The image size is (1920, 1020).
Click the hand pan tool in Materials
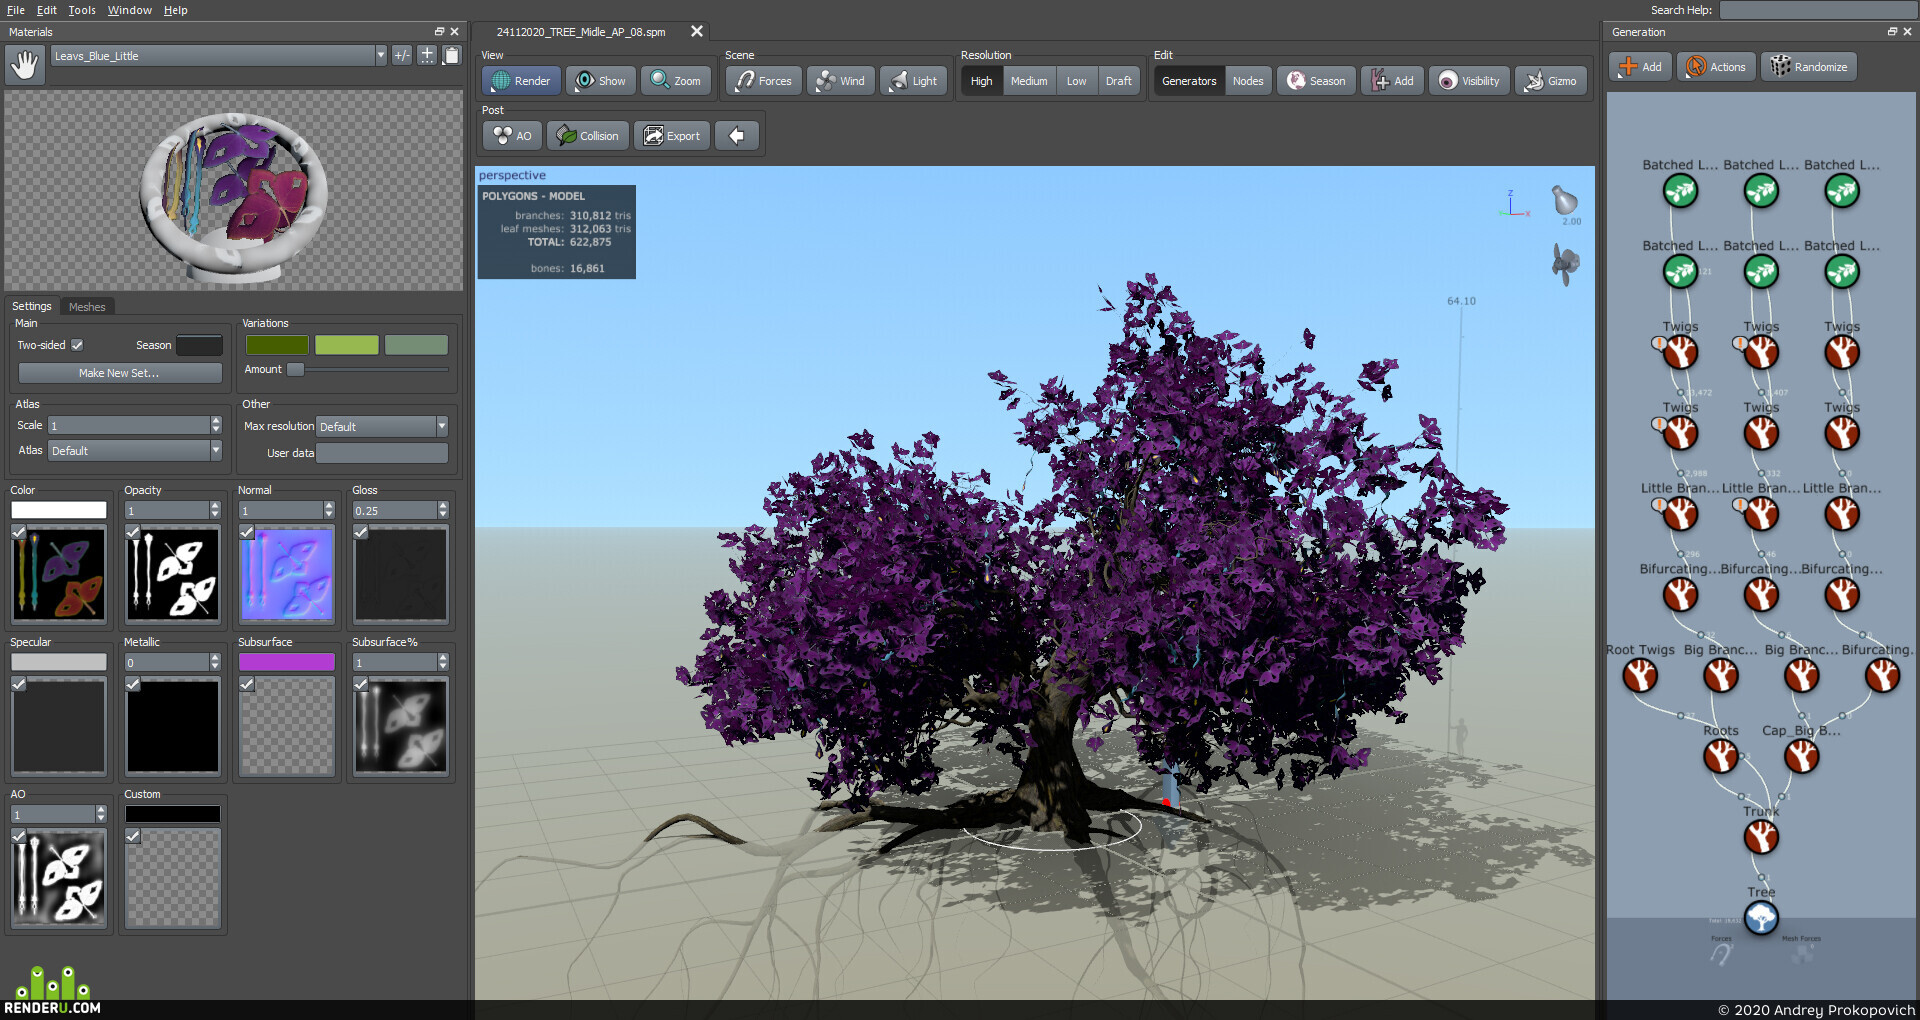click(x=25, y=65)
